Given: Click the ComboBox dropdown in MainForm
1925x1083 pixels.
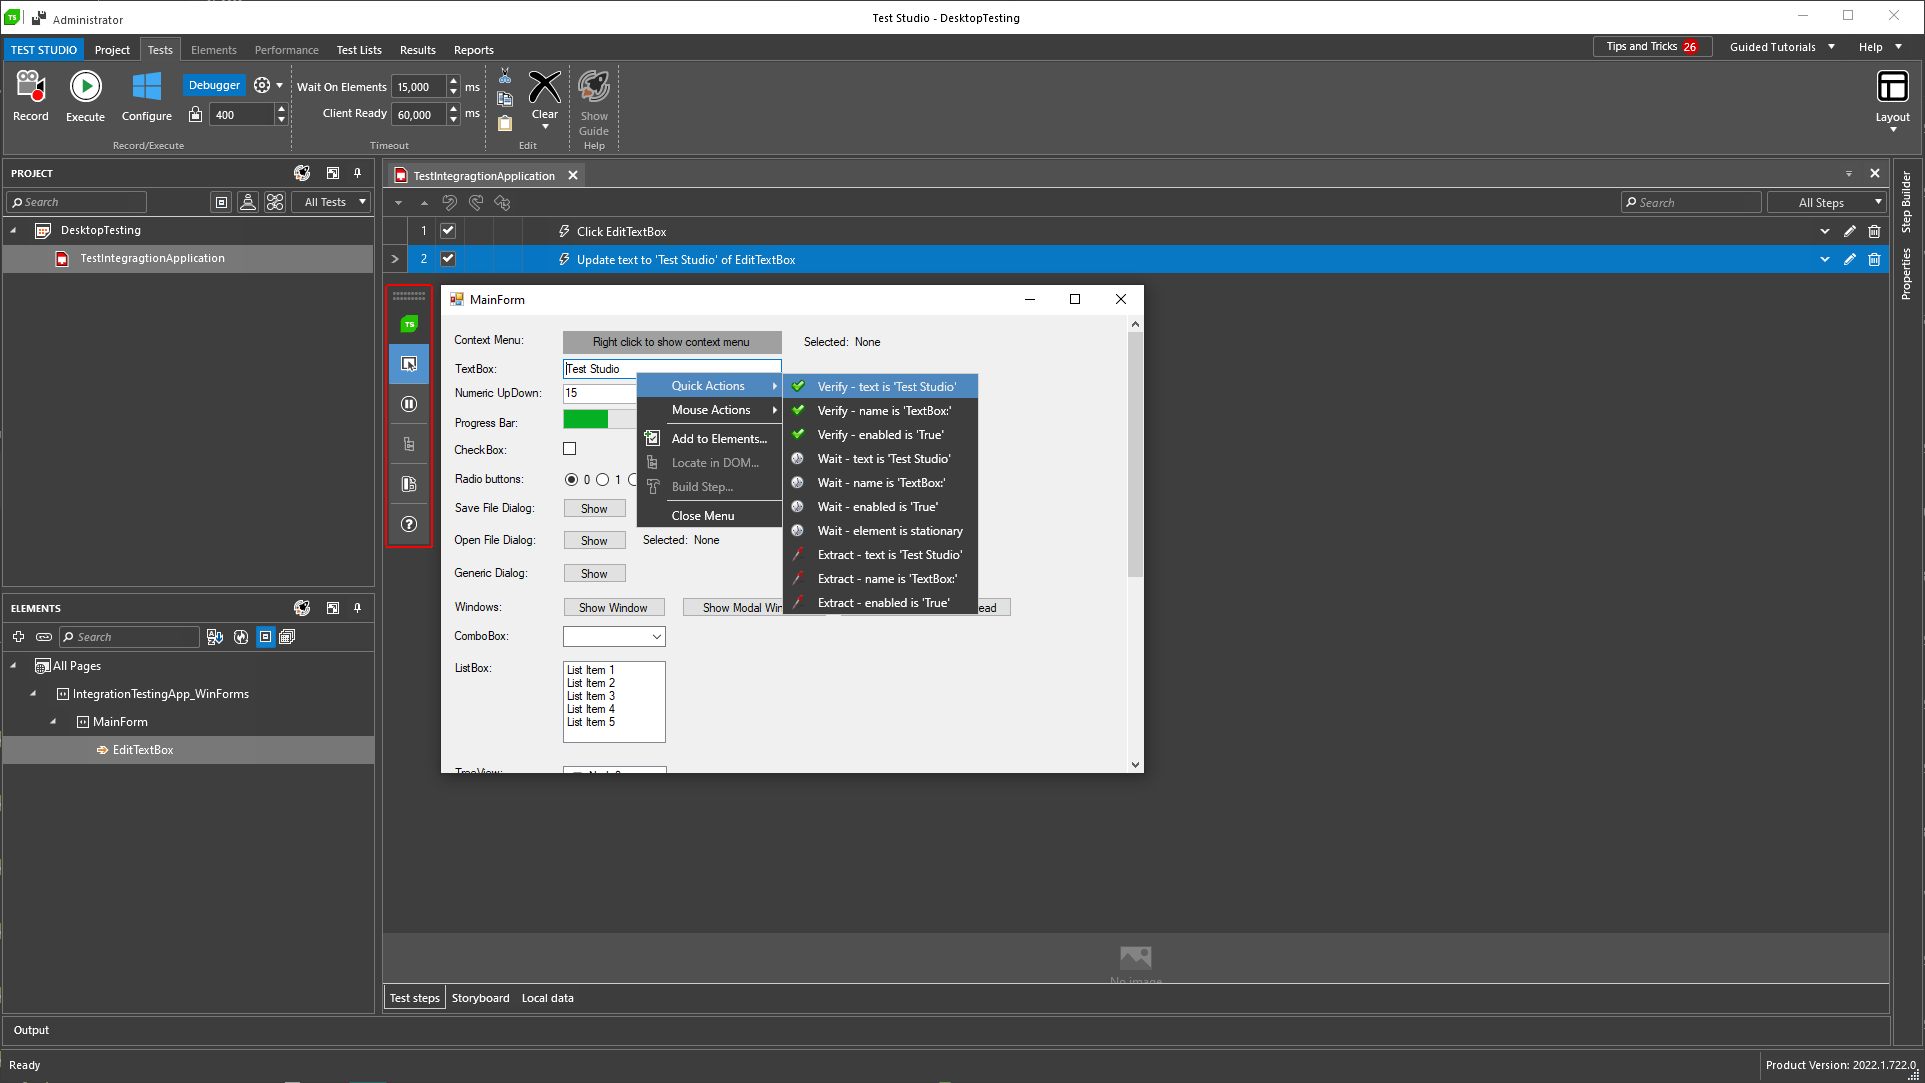Looking at the screenshot, I should 654,636.
